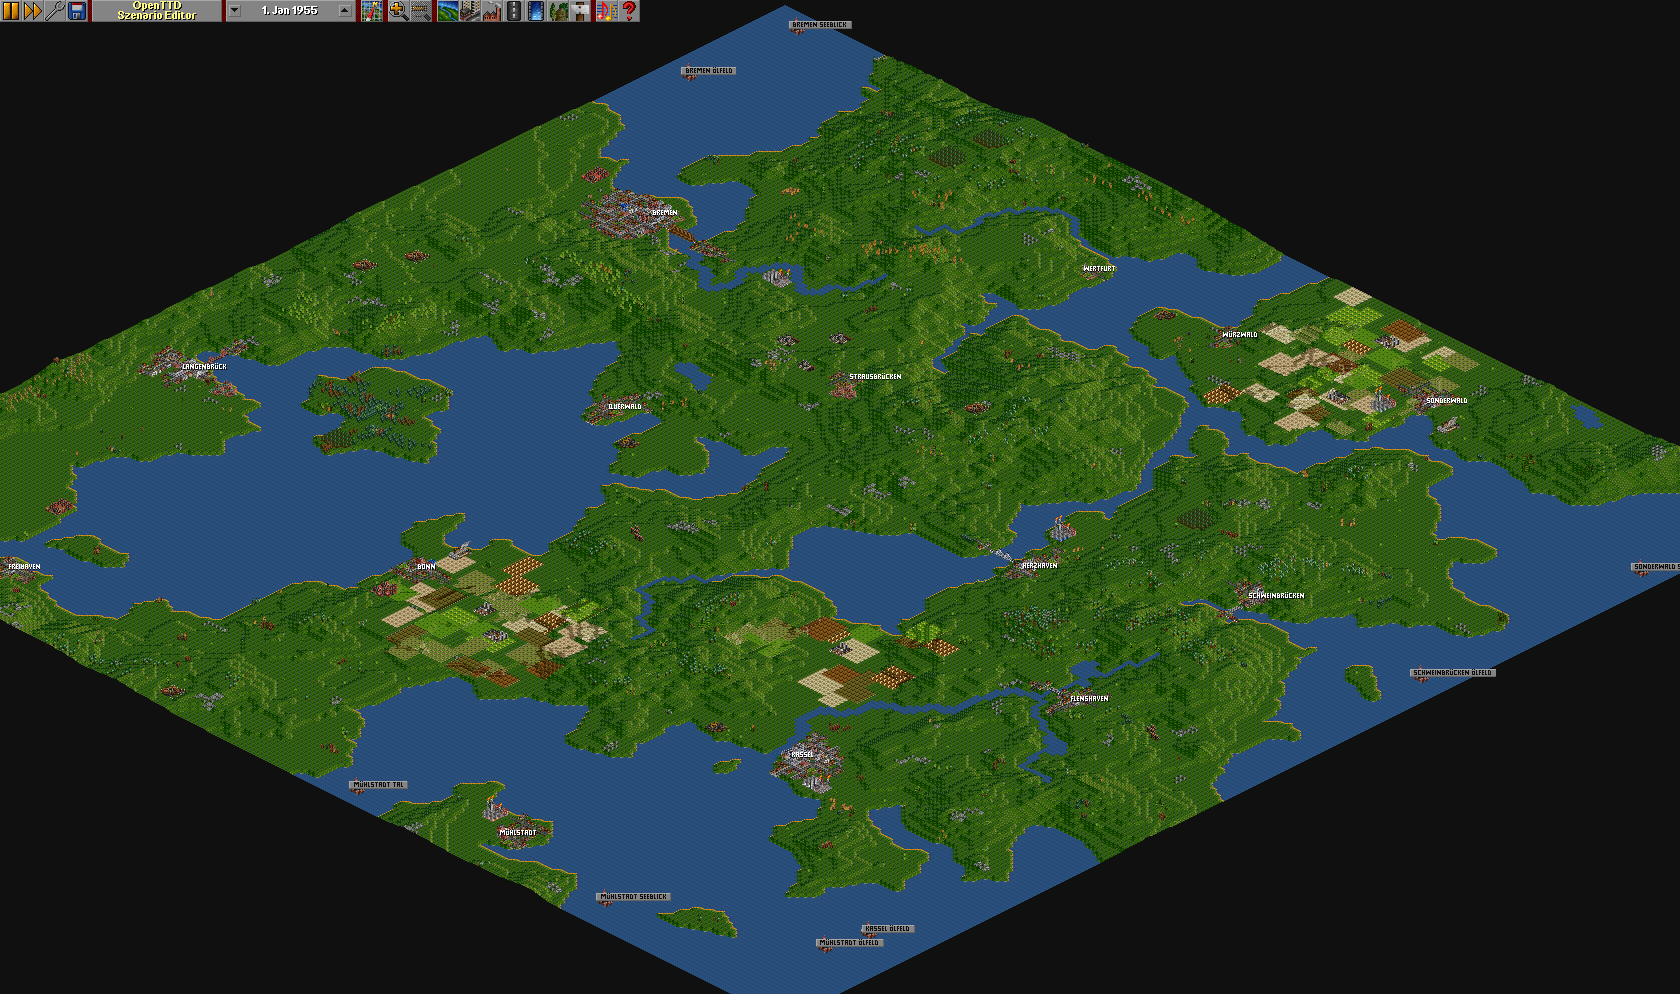Select the place sign tool
The width and height of the screenshot is (1680, 994).
[x=580, y=11]
